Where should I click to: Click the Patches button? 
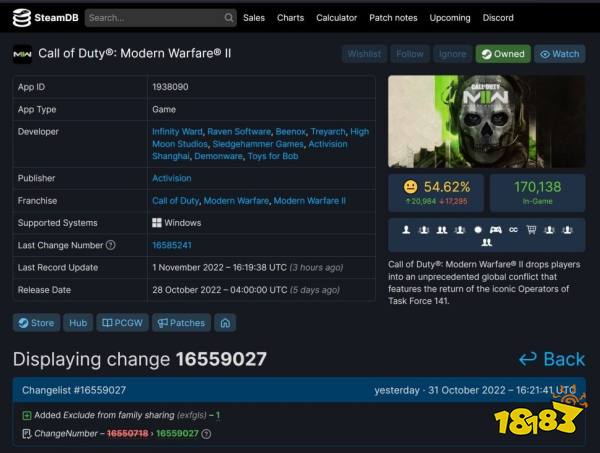(x=181, y=323)
